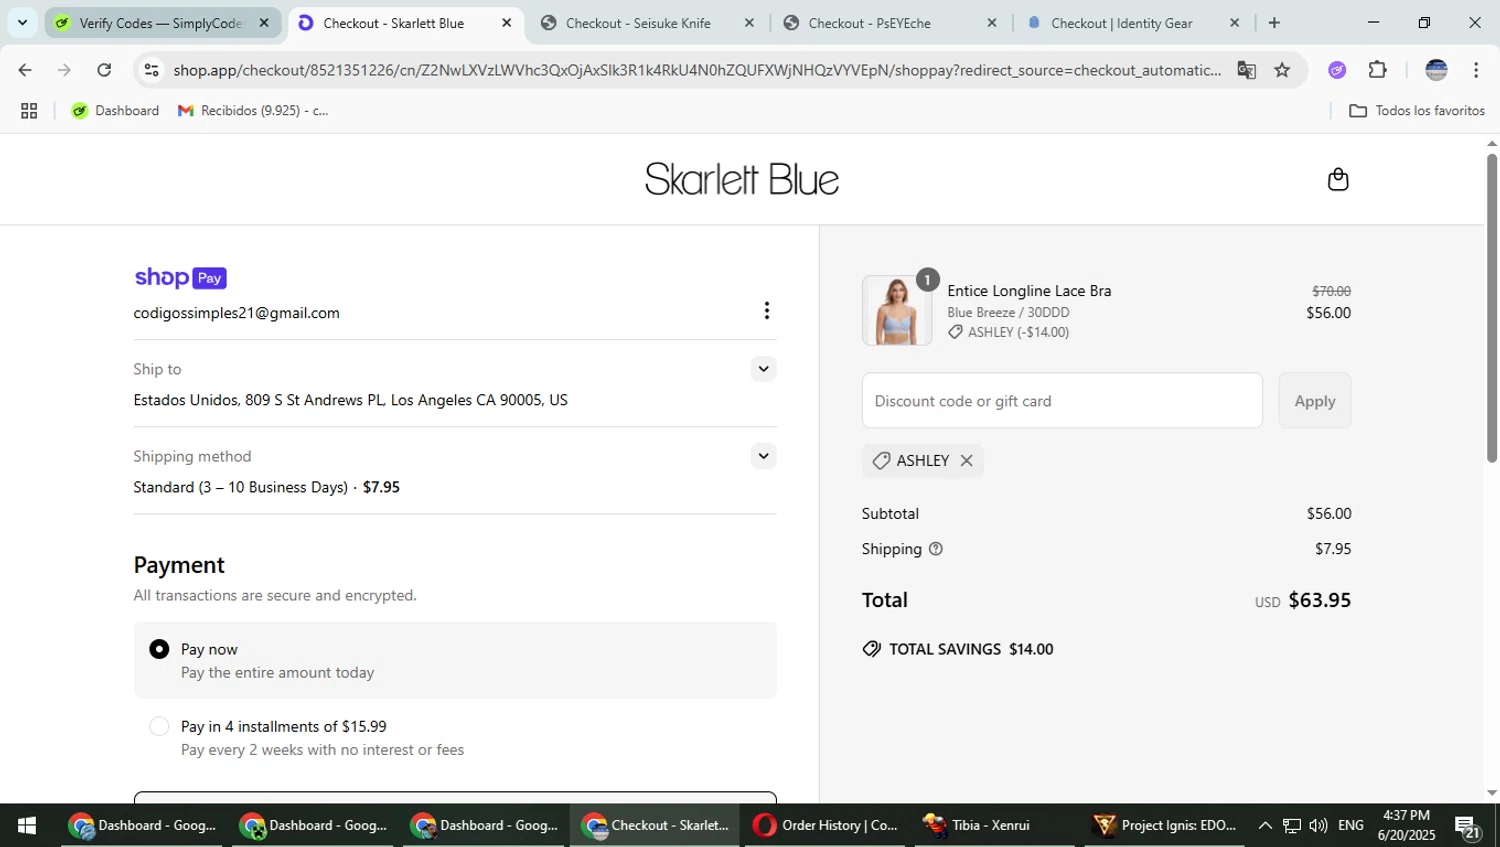Click the Shop Pay logo

point(181,278)
